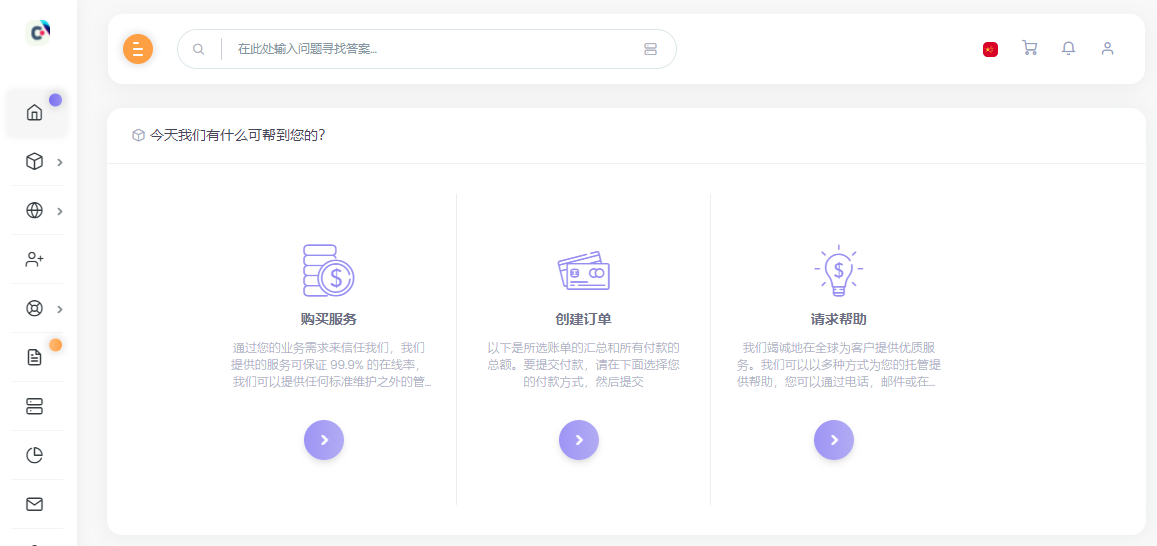Screen dimensions: 1157x546
Task: Open the user account profile icon
Action: 1107,48
